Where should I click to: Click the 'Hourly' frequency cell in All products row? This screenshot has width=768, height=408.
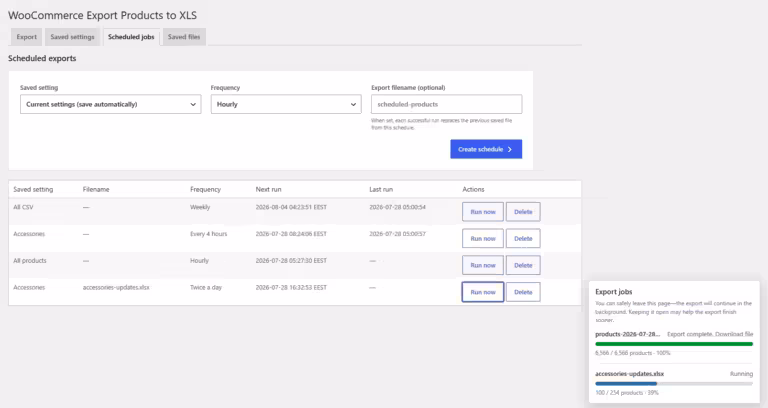199,261
